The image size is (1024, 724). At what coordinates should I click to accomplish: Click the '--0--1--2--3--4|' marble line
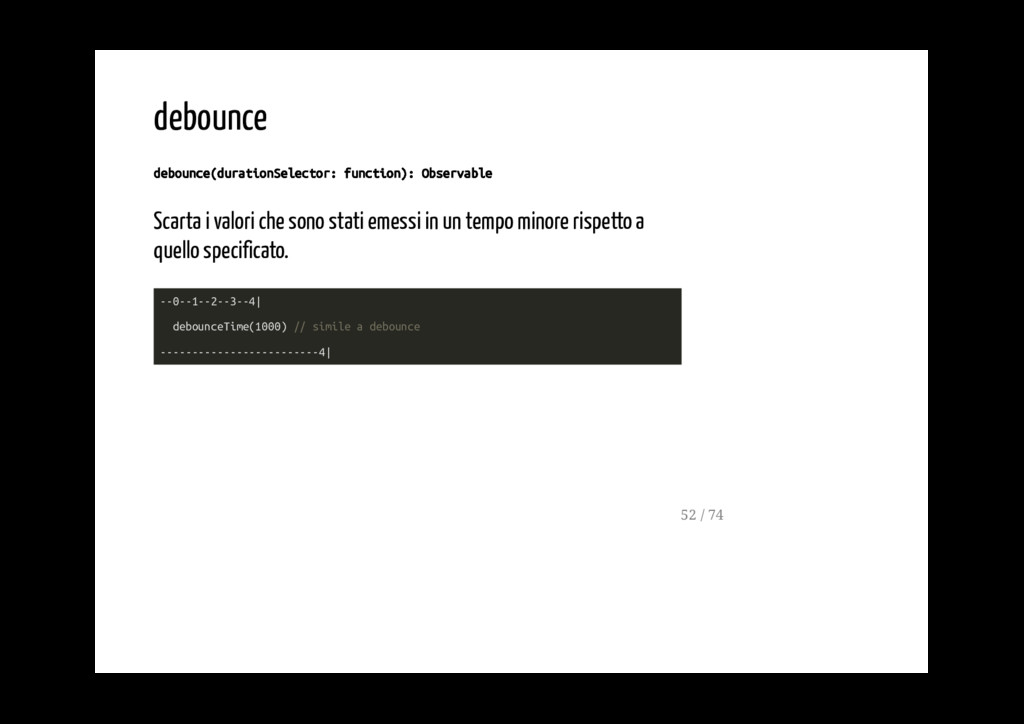pyautogui.click(x=210, y=302)
